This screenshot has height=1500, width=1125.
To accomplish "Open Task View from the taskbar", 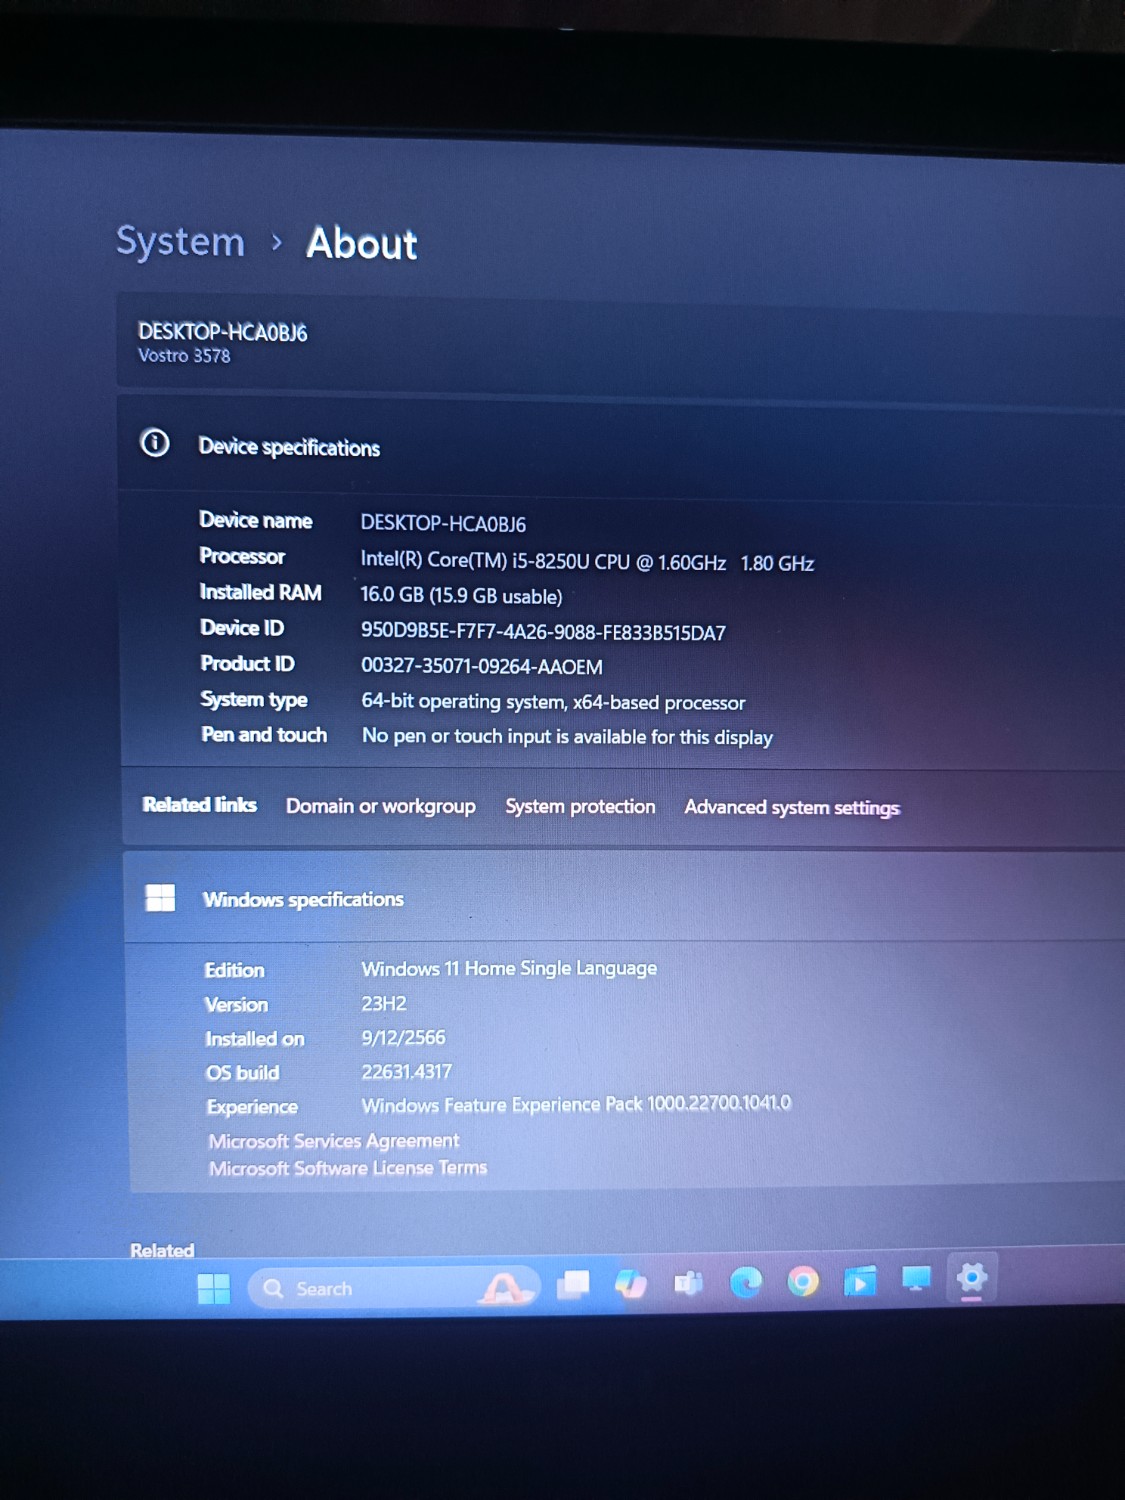I will [573, 1284].
